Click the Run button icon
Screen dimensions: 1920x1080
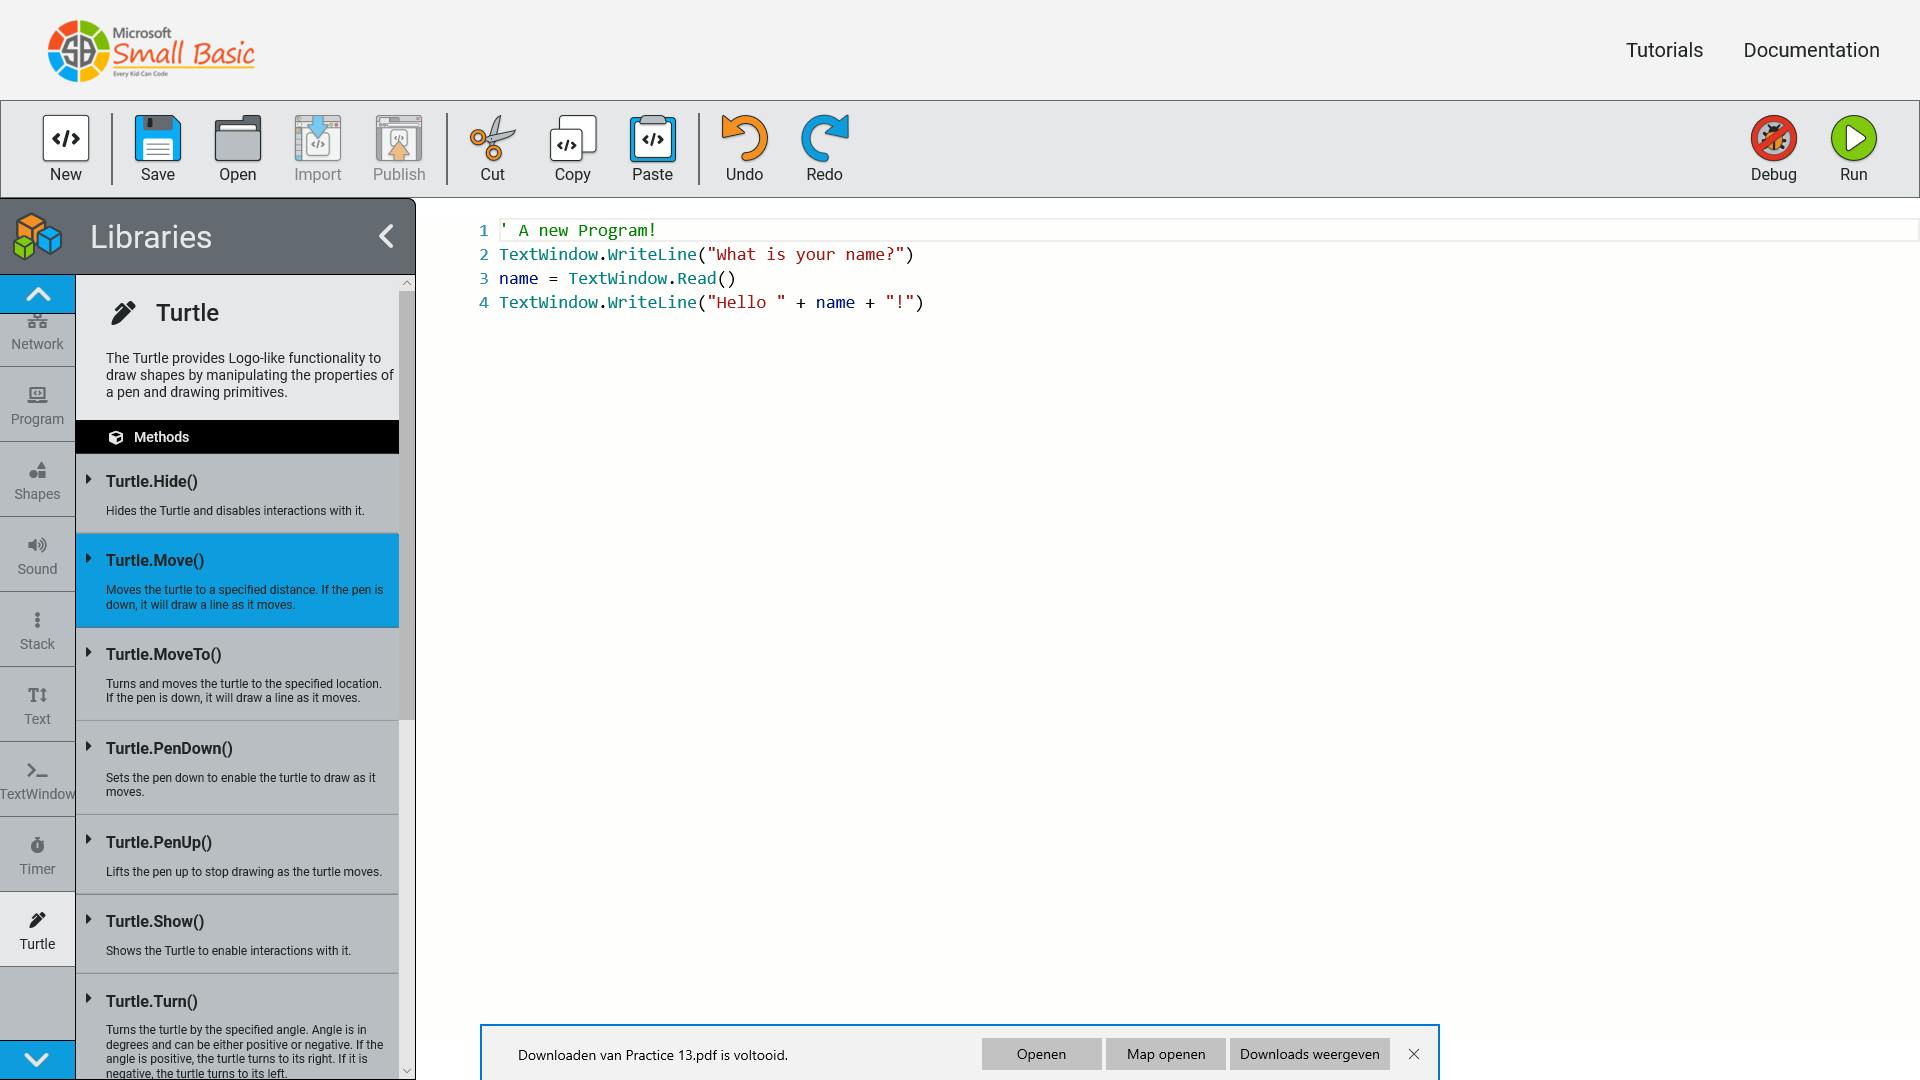[x=1853, y=138]
